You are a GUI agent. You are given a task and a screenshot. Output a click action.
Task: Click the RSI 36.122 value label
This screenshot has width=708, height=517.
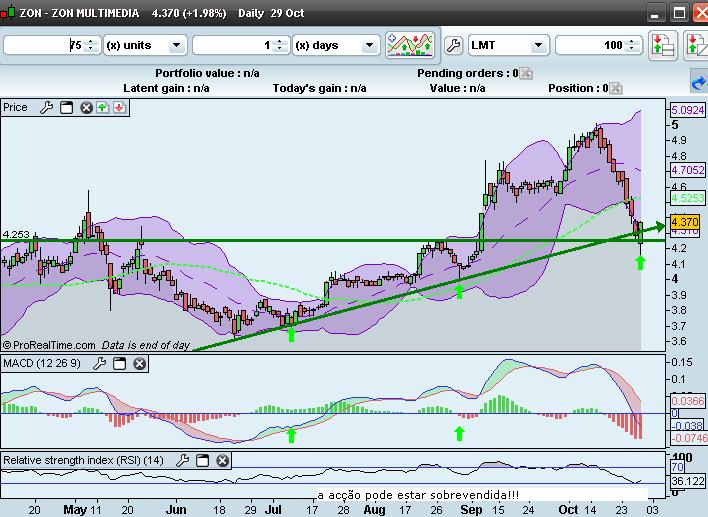pos(687,481)
